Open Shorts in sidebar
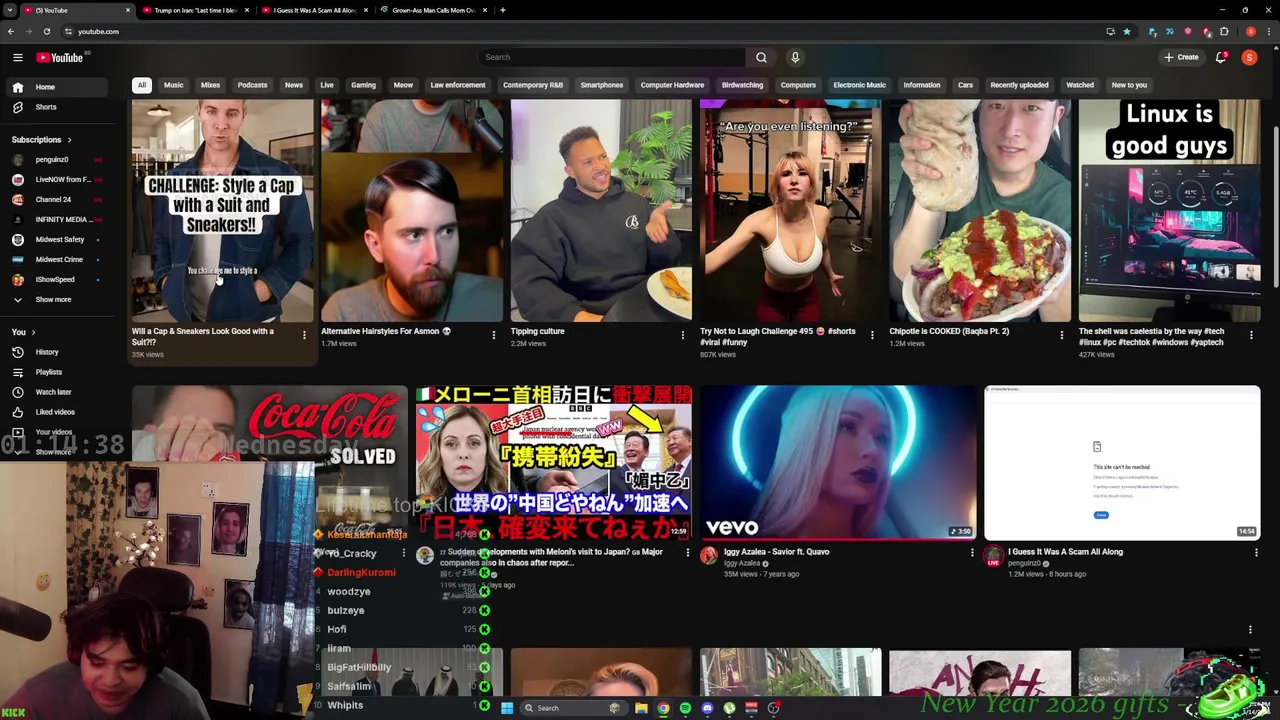Viewport: 1280px width, 720px height. (x=58, y=107)
